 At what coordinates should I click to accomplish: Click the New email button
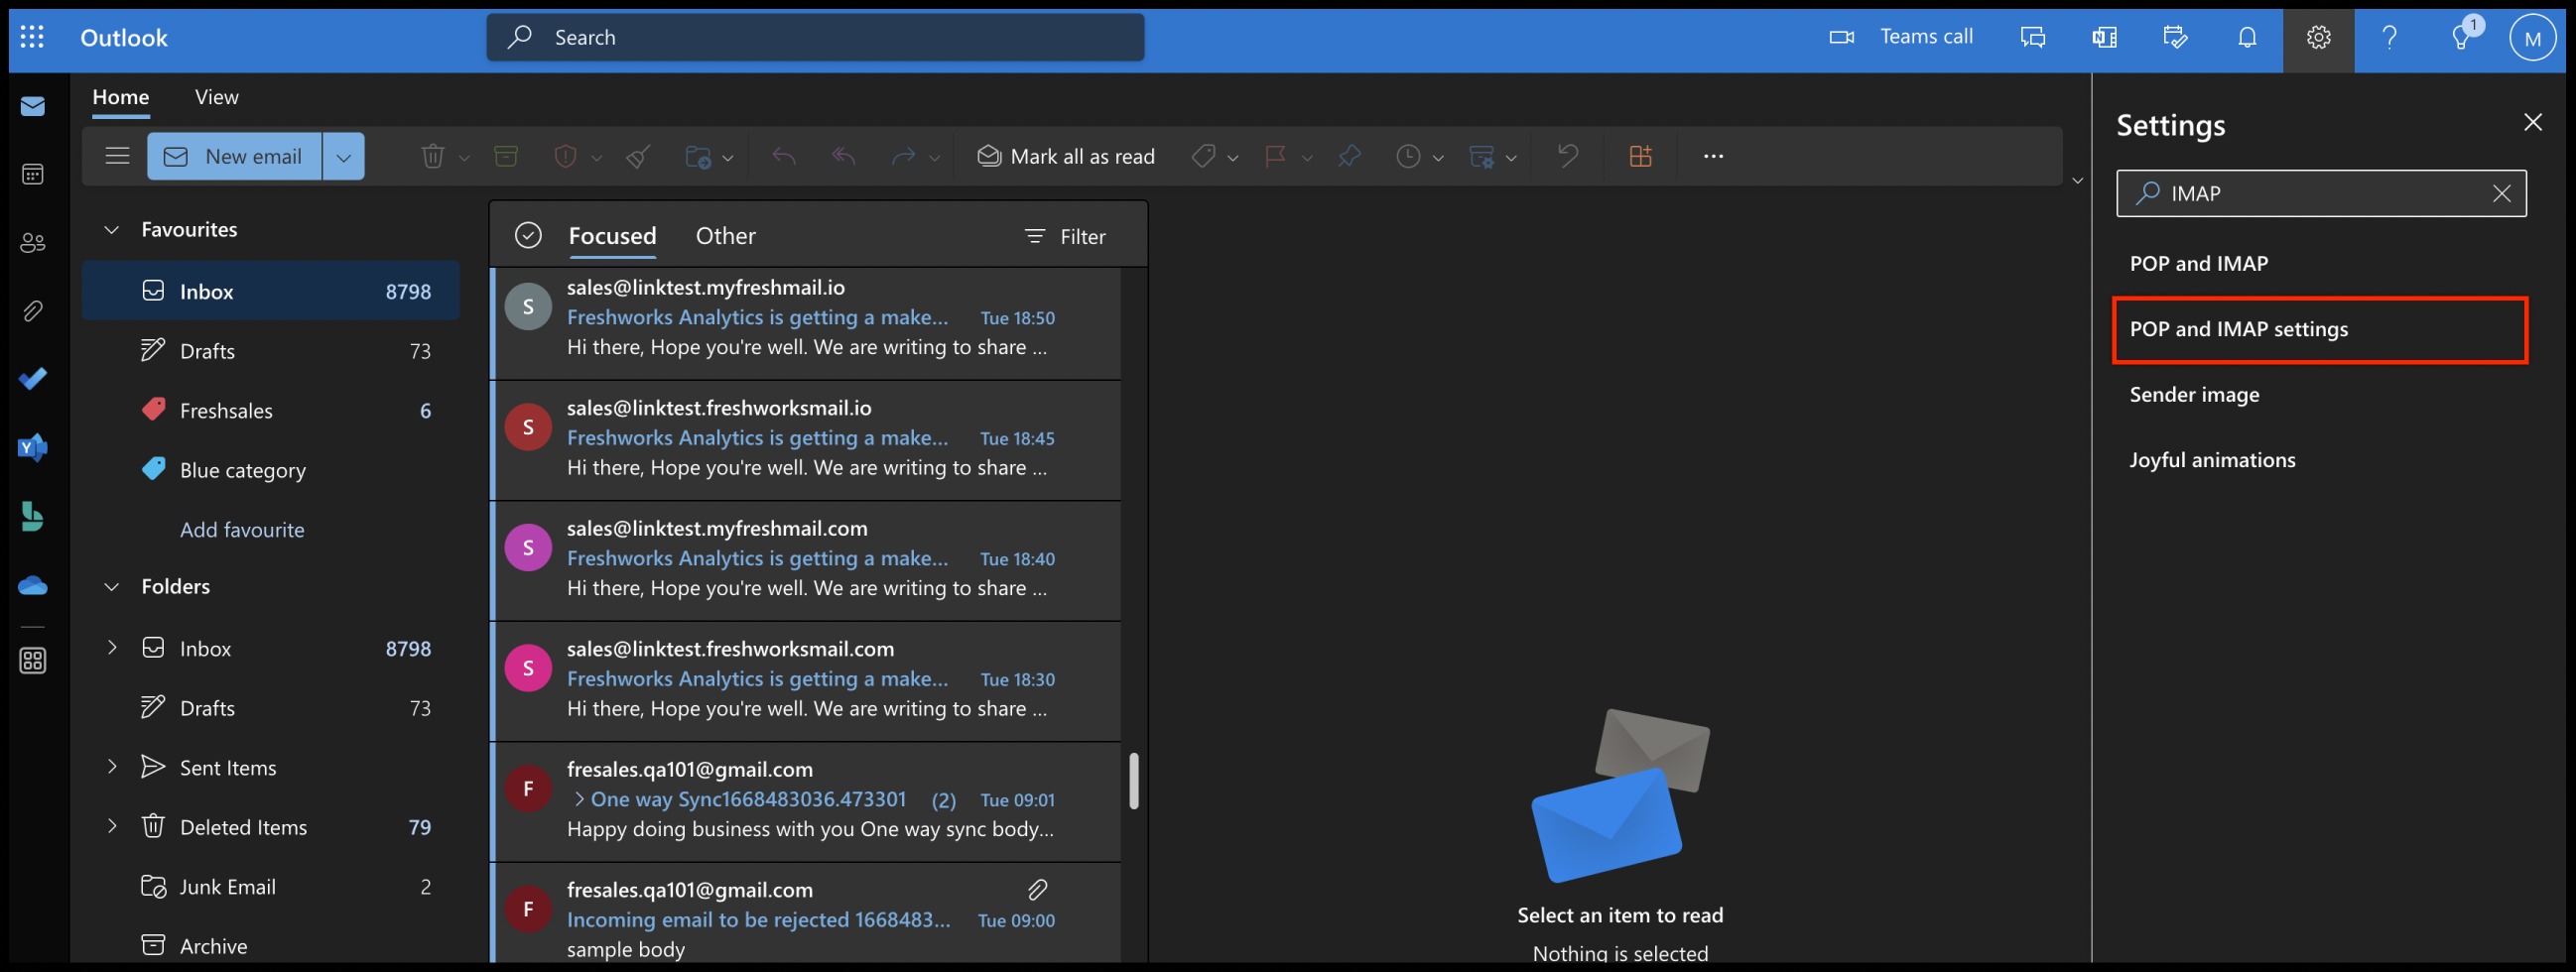(x=235, y=156)
